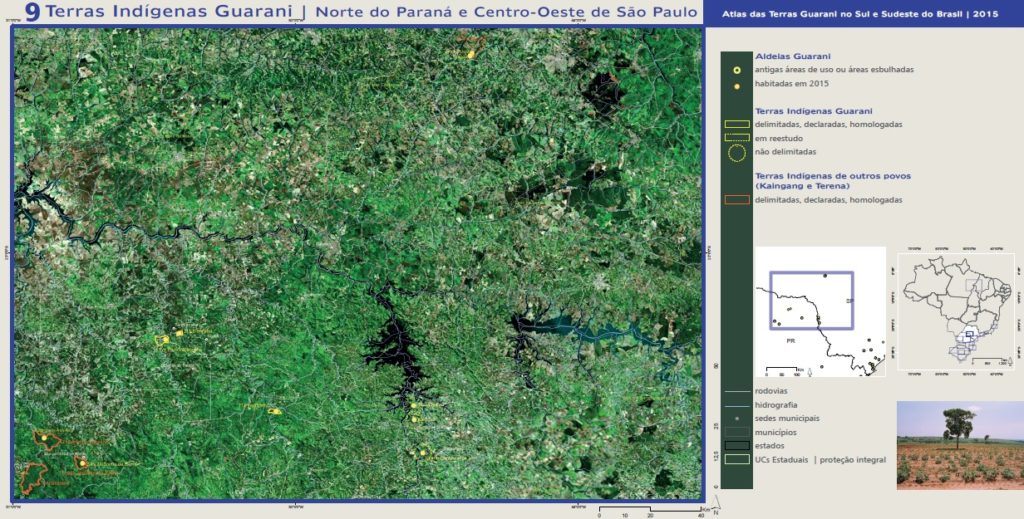The image size is (1024, 519).
Task: Click 'antigas áreas de uso ou áreas esbulhadas' label
Action: tap(834, 70)
